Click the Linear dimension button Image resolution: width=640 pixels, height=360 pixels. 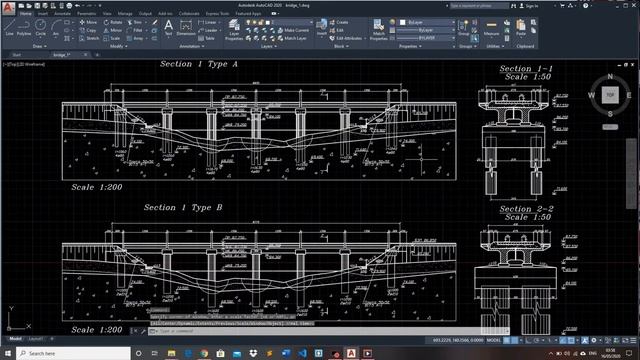(208, 22)
